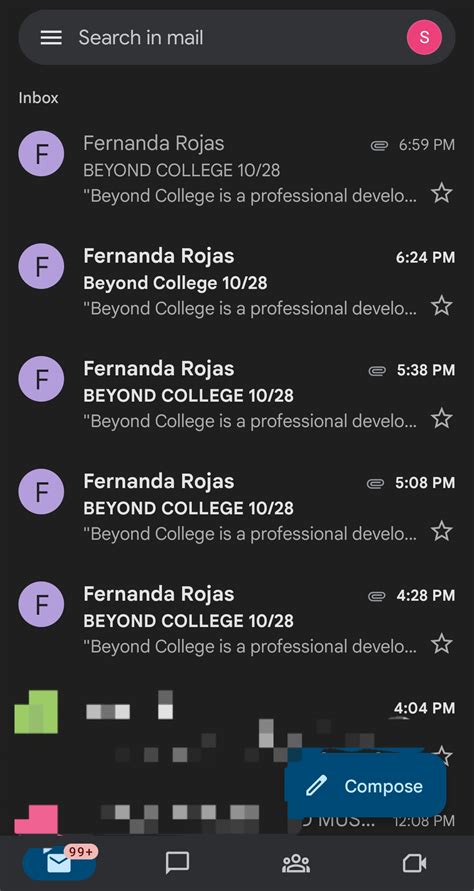Star the 4:28 PM Fernanda Rojas email
This screenshot has width=474, height=891.
coord(442,643)
